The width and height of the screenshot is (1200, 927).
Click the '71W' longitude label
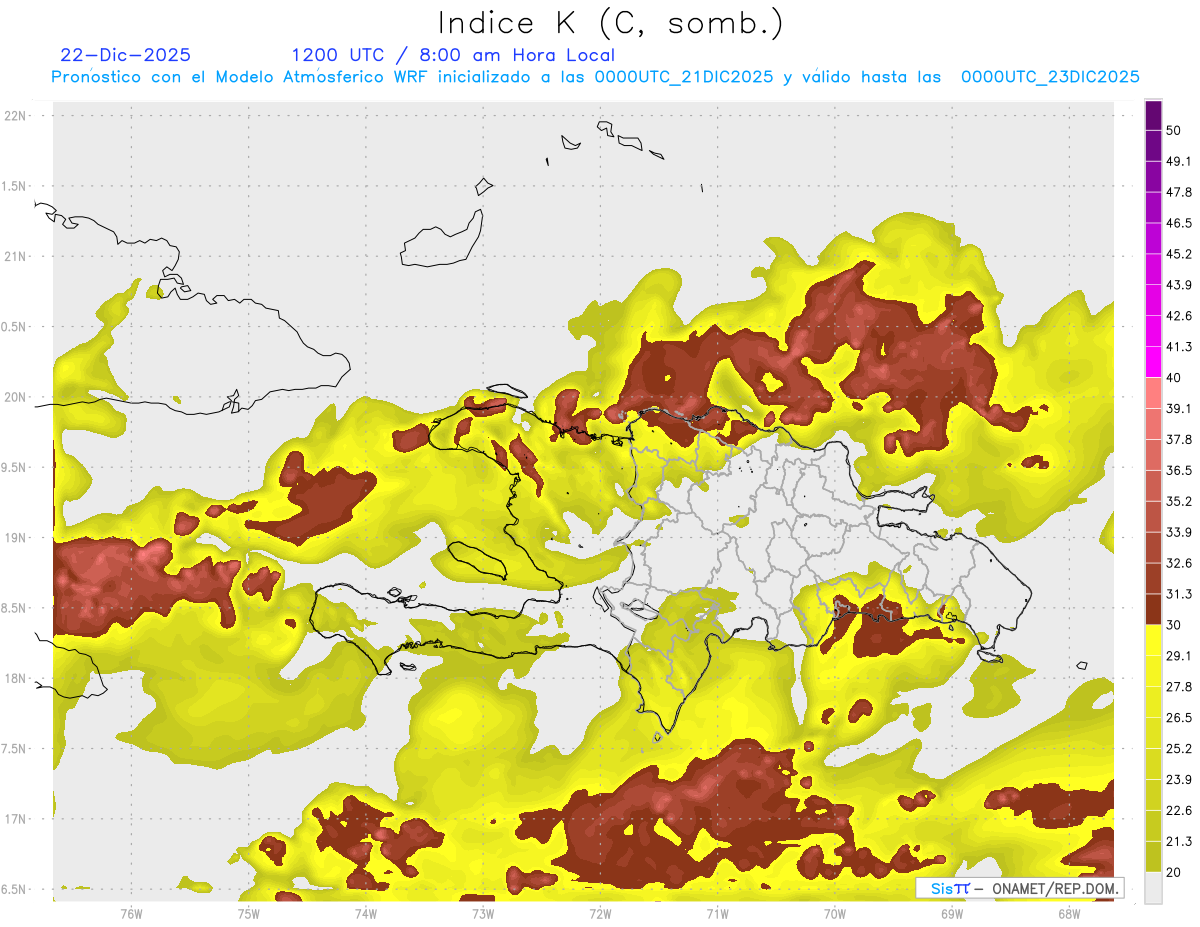tap(717, 913)
